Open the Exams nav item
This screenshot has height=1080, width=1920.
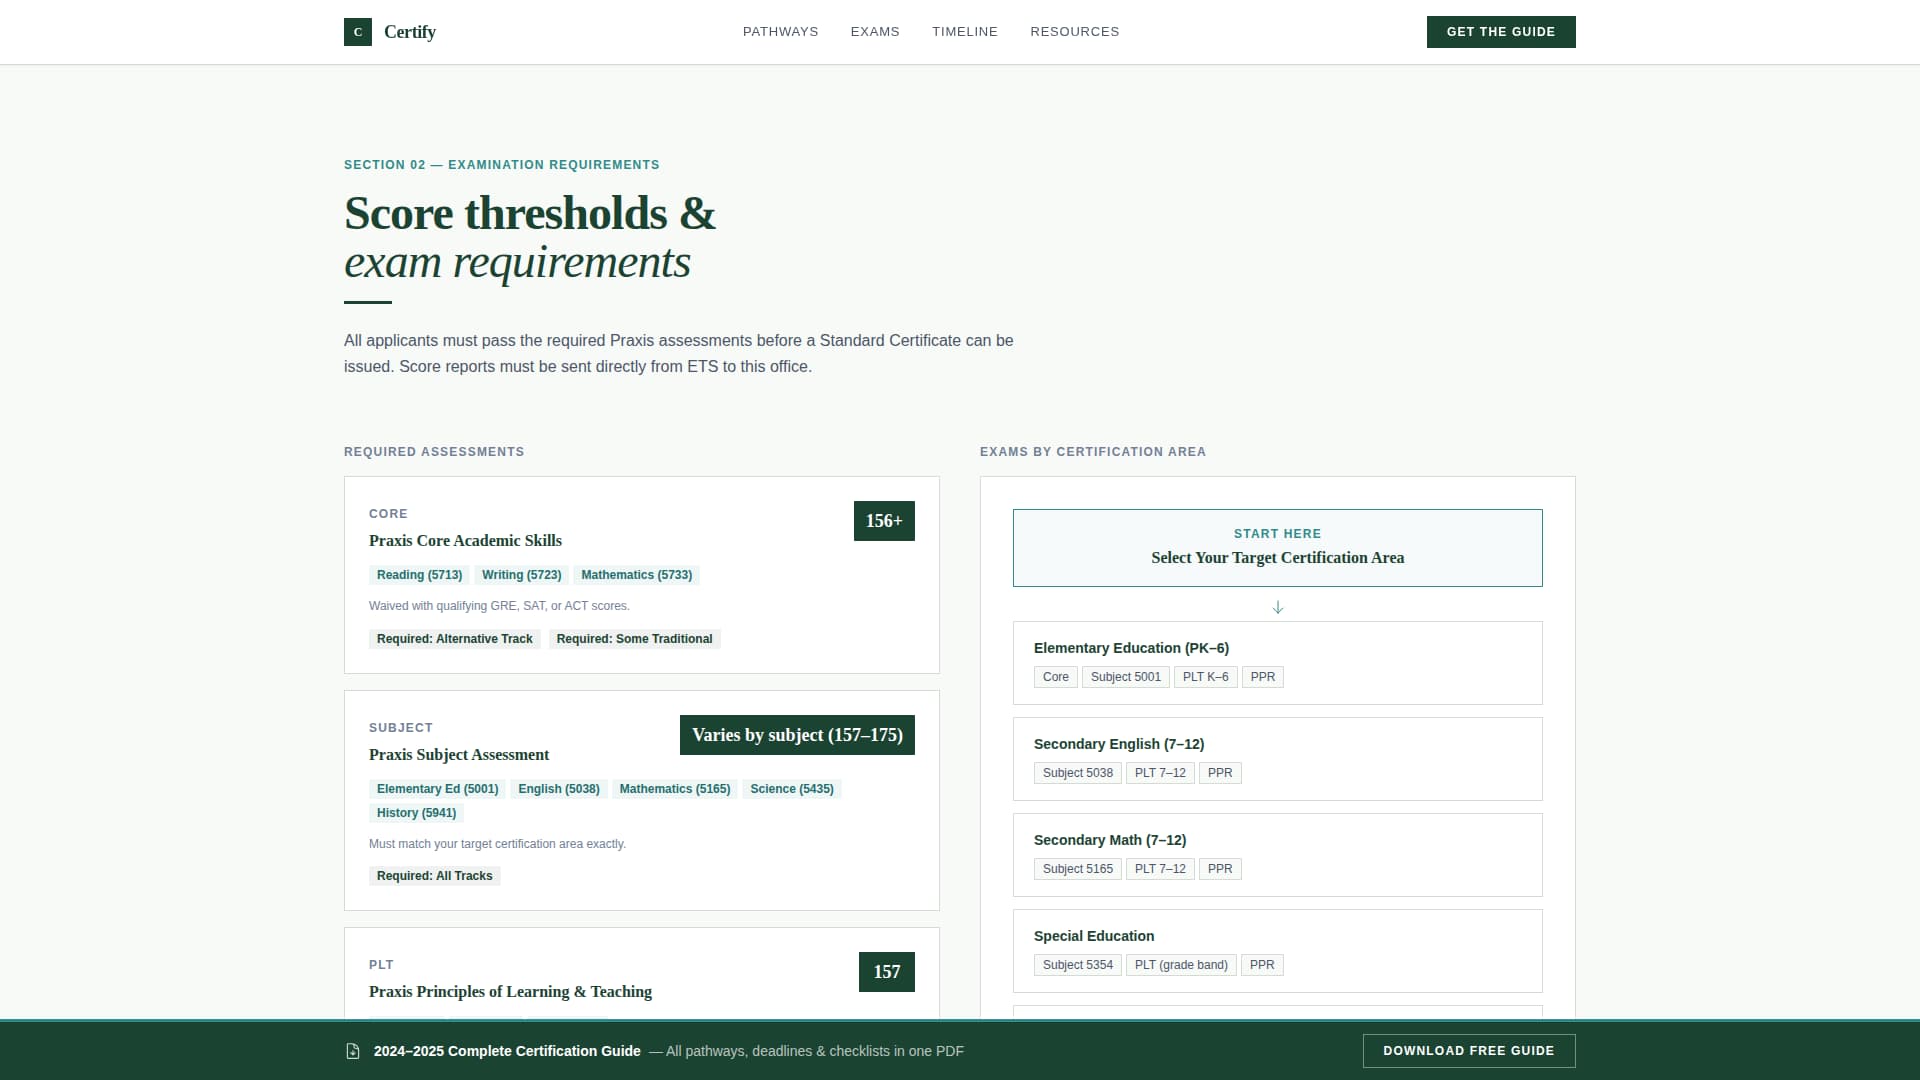pos(875,32)
